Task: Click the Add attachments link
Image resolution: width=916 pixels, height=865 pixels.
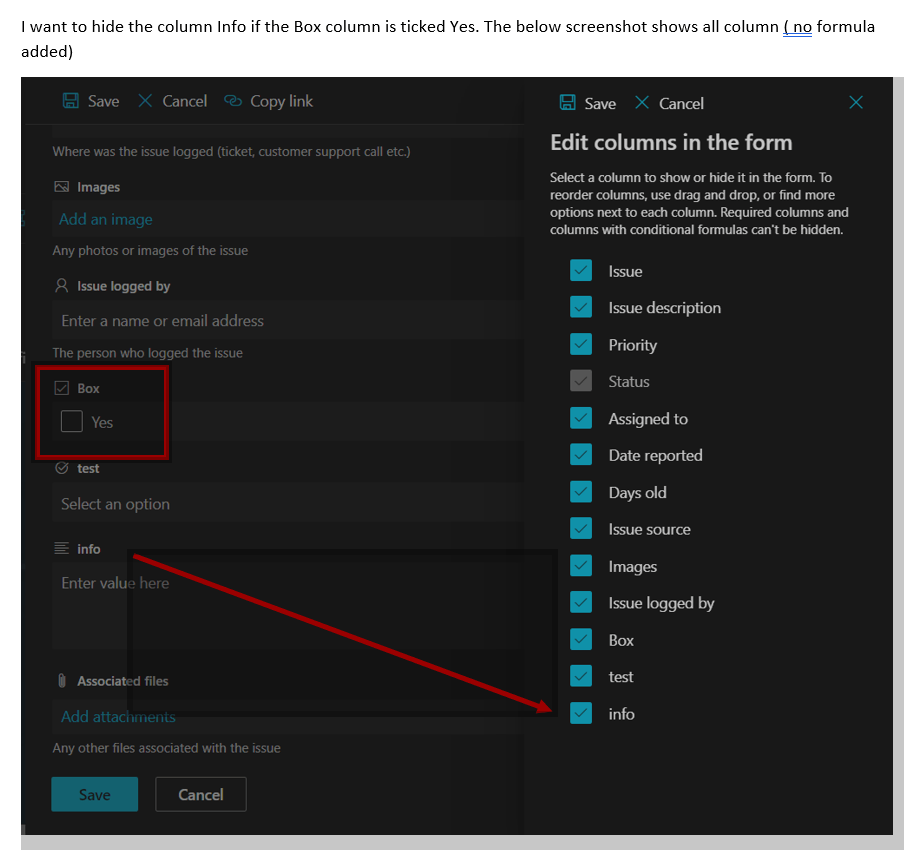Action: pos(118,717)
